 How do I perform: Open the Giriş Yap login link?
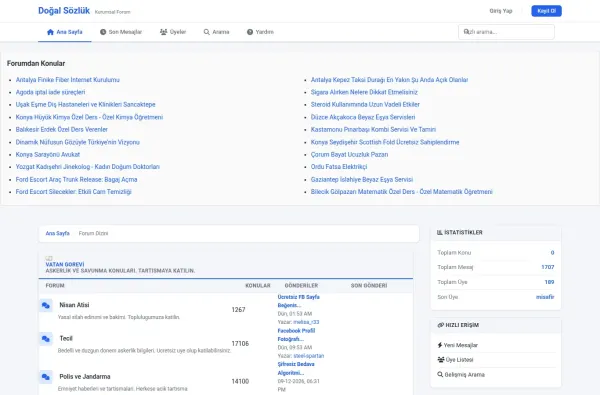[501, 11]
